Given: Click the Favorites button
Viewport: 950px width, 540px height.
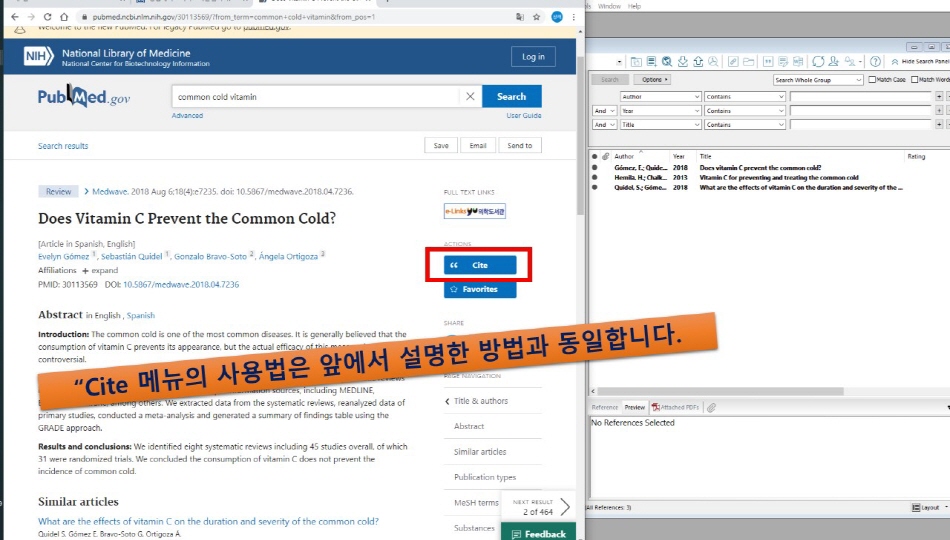Looking at the screenshot, I should point(480,289).
